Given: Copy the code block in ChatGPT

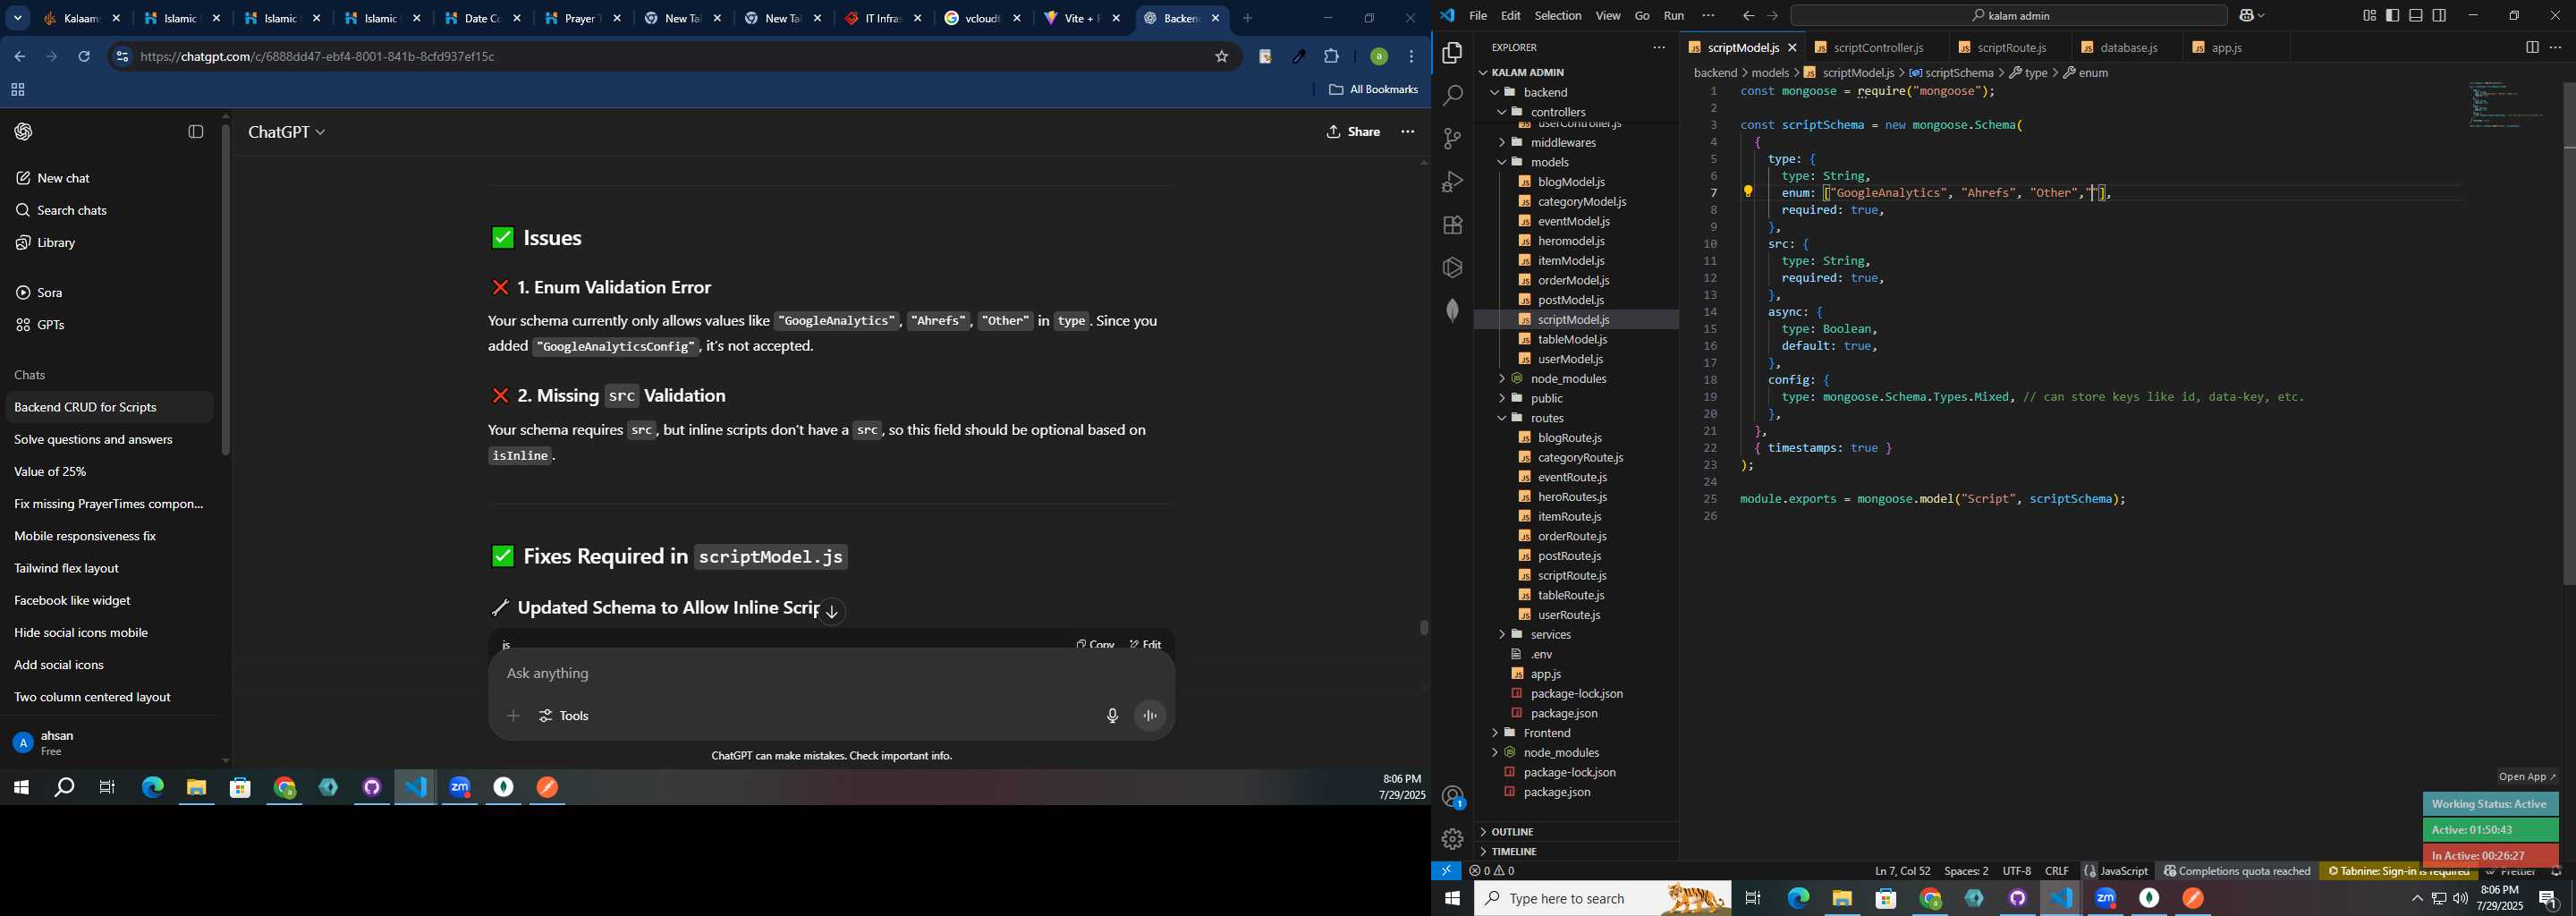Looking at the screenshot, I should point(1095,644).
